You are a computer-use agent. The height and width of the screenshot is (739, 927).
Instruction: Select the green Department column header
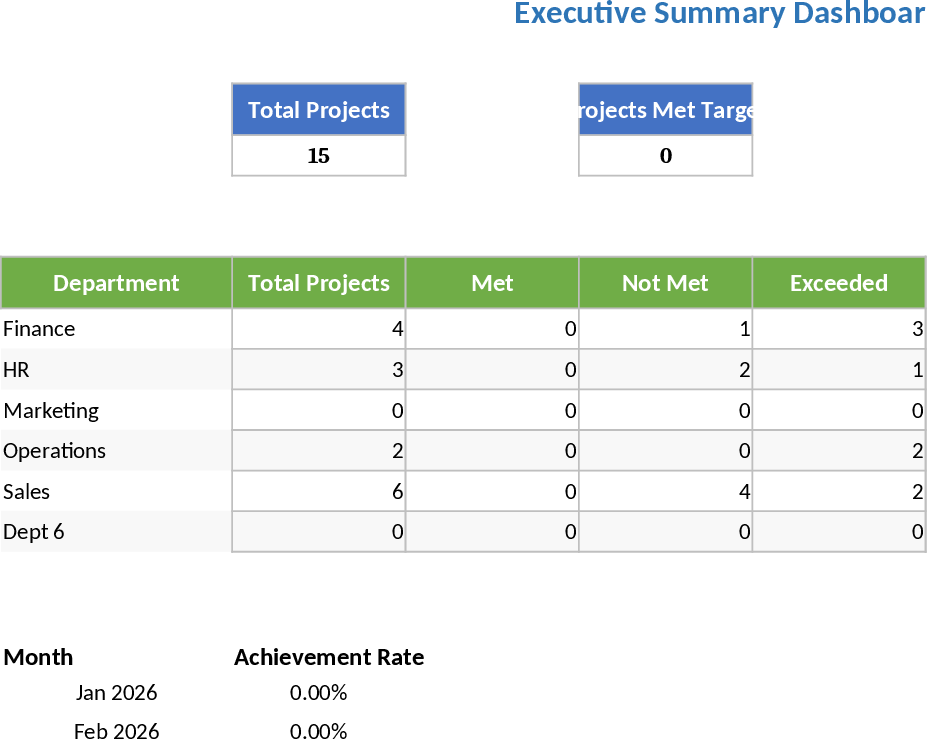[116, 283]
